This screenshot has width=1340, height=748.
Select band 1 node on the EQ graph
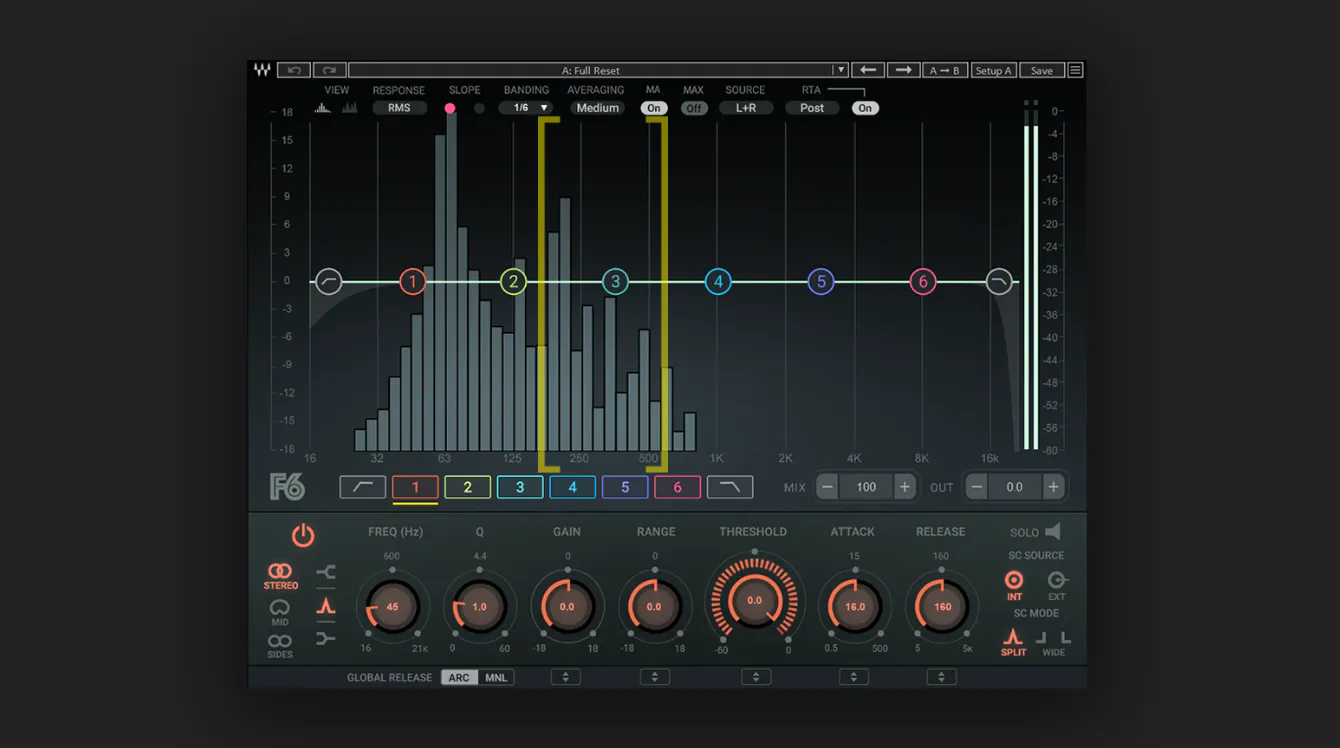point(412,282)
